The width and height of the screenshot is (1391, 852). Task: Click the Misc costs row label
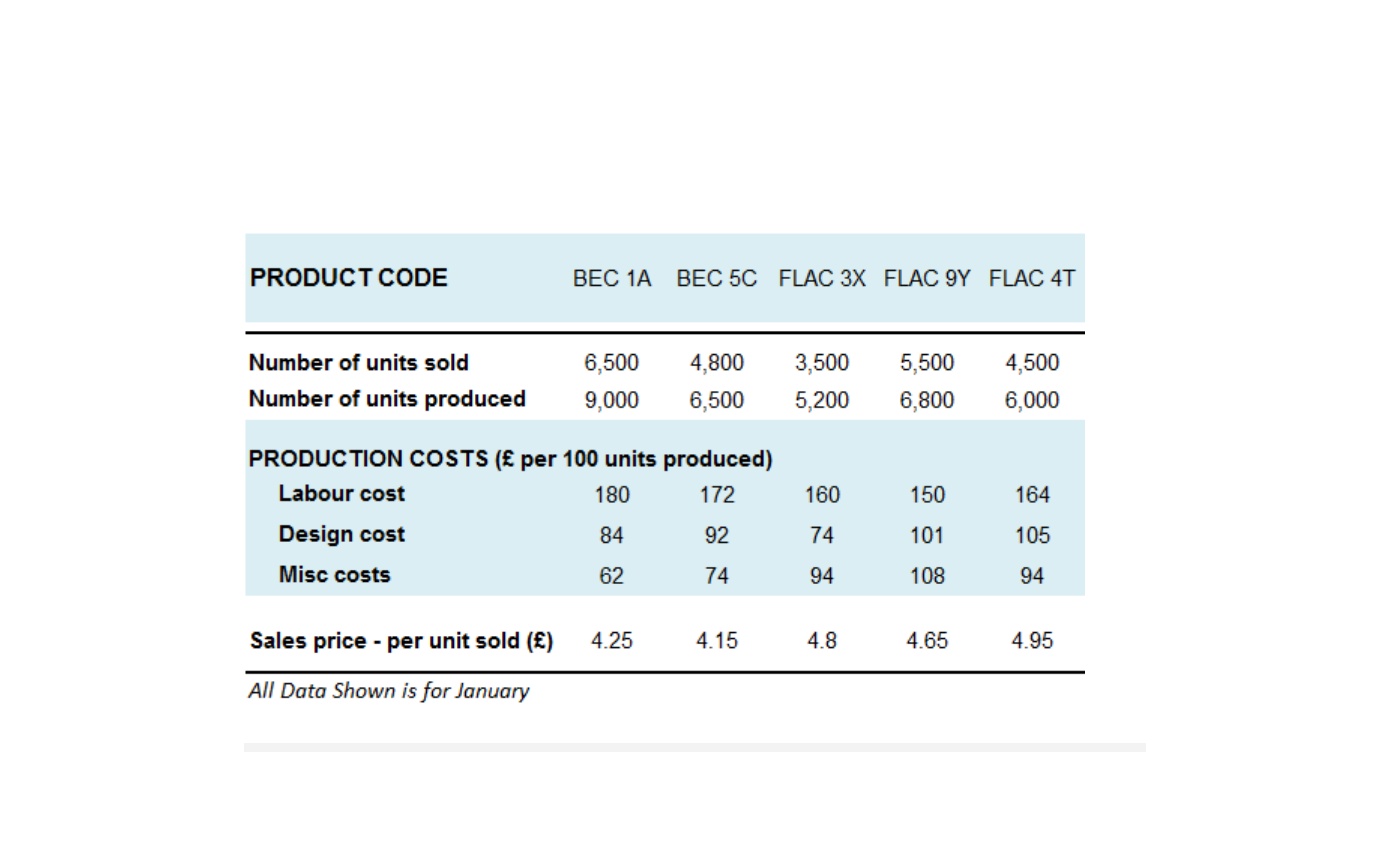[x=335, y=575]
